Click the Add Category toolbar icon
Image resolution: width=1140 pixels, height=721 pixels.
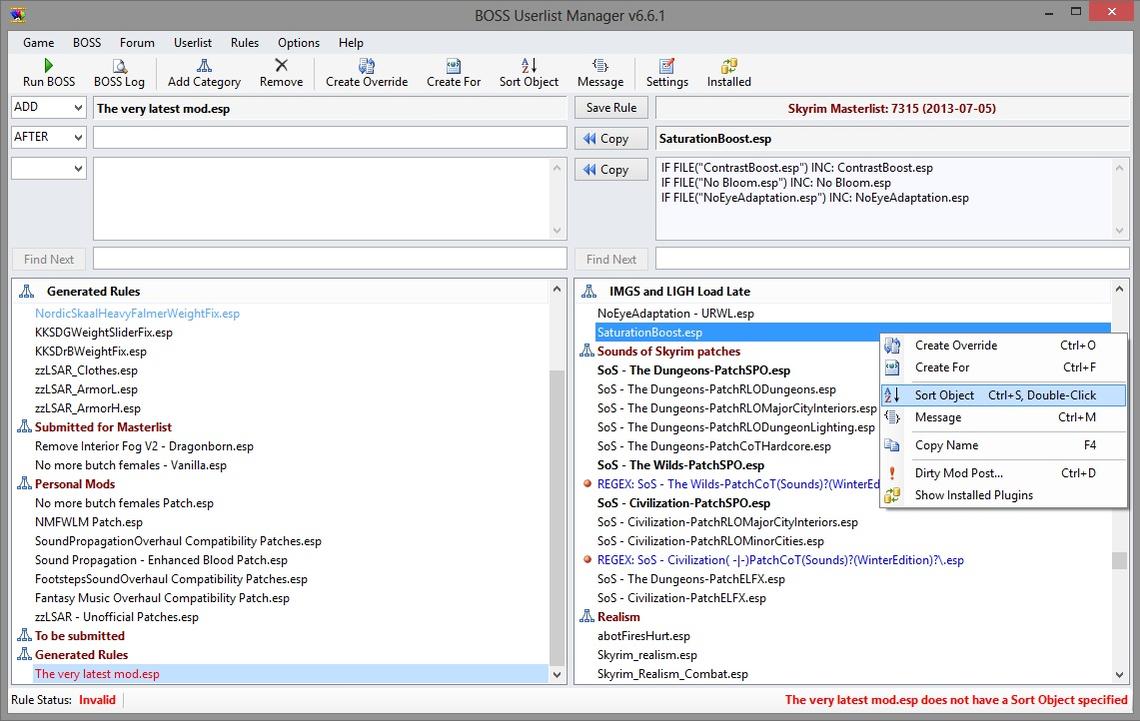(x=204, y=66)
